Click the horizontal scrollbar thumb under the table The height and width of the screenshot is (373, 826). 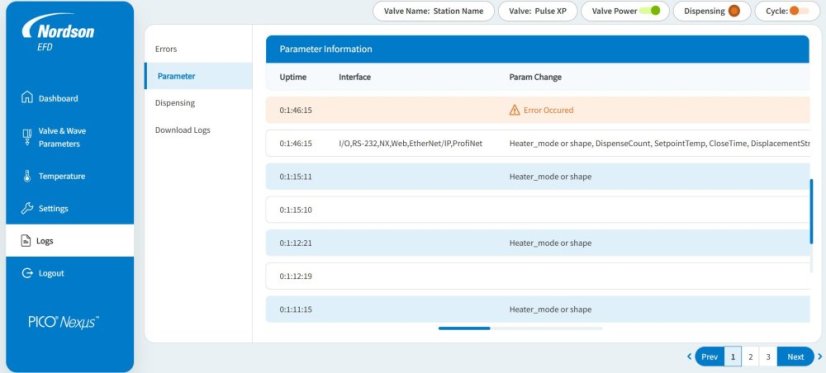(x=464, y=328)
